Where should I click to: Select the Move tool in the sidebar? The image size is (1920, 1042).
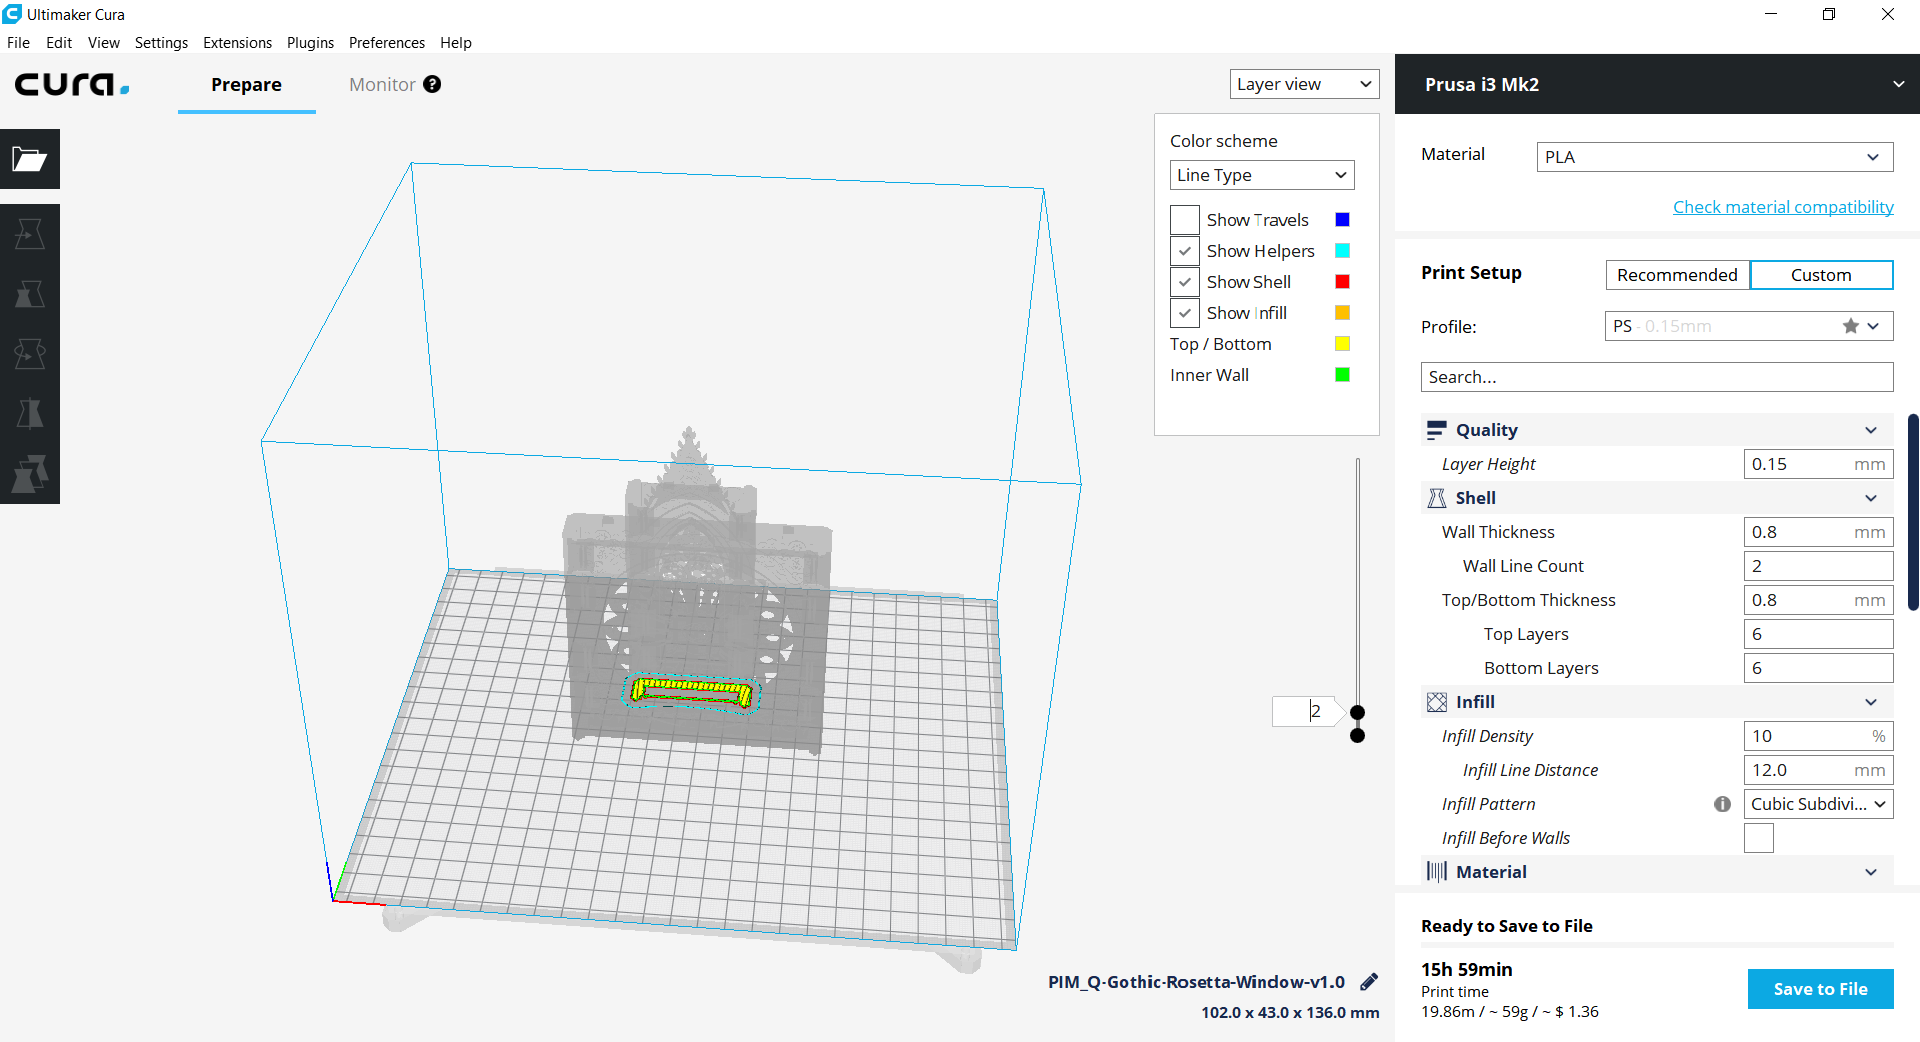pos(30,233)
